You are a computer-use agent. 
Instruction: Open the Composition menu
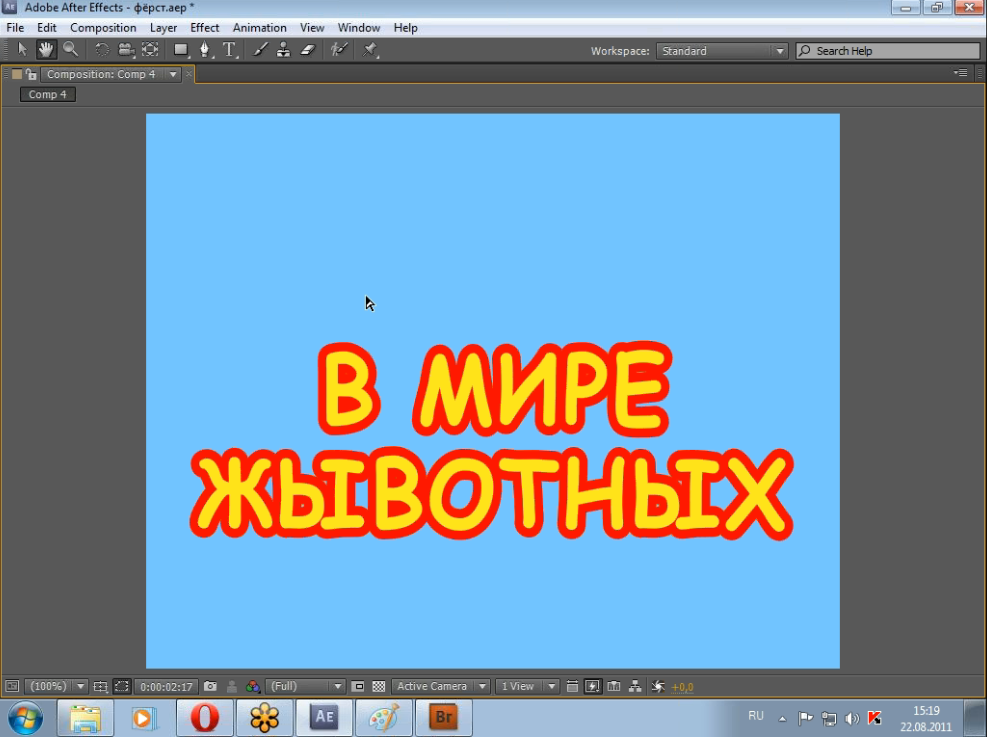point(103,28)
